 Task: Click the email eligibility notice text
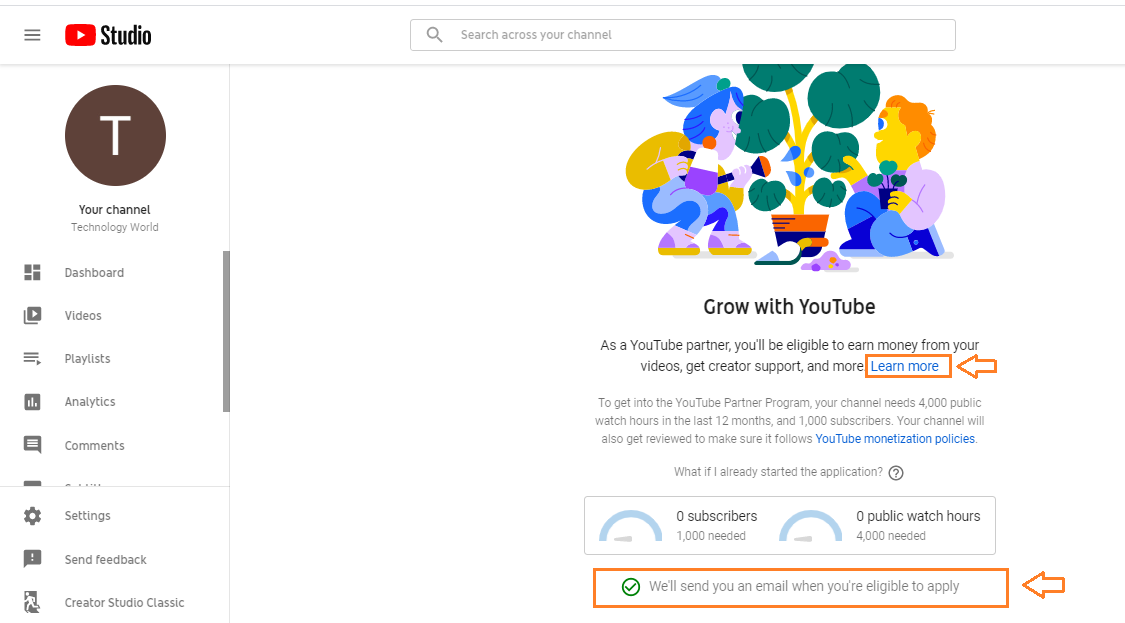[x=804, y=586]
